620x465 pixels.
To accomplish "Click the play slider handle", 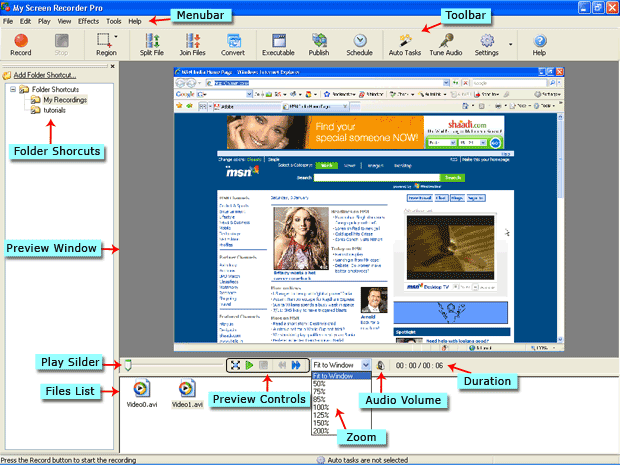I will [126, 364].
